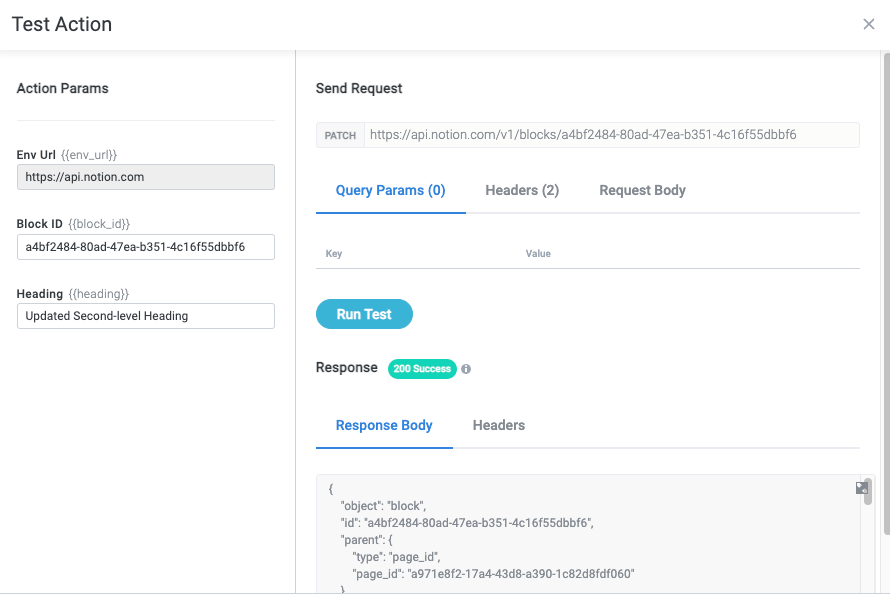Show the Headers tab under Response
This screenshot has height=594, width=890.
tap(499, 425)
